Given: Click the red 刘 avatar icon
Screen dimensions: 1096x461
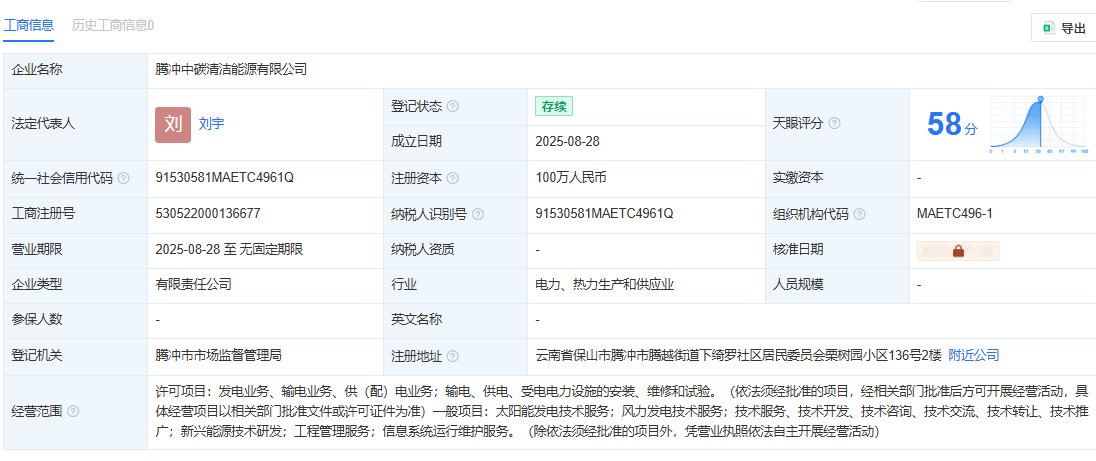Looking at the screenshot, I should coord(172,124).
